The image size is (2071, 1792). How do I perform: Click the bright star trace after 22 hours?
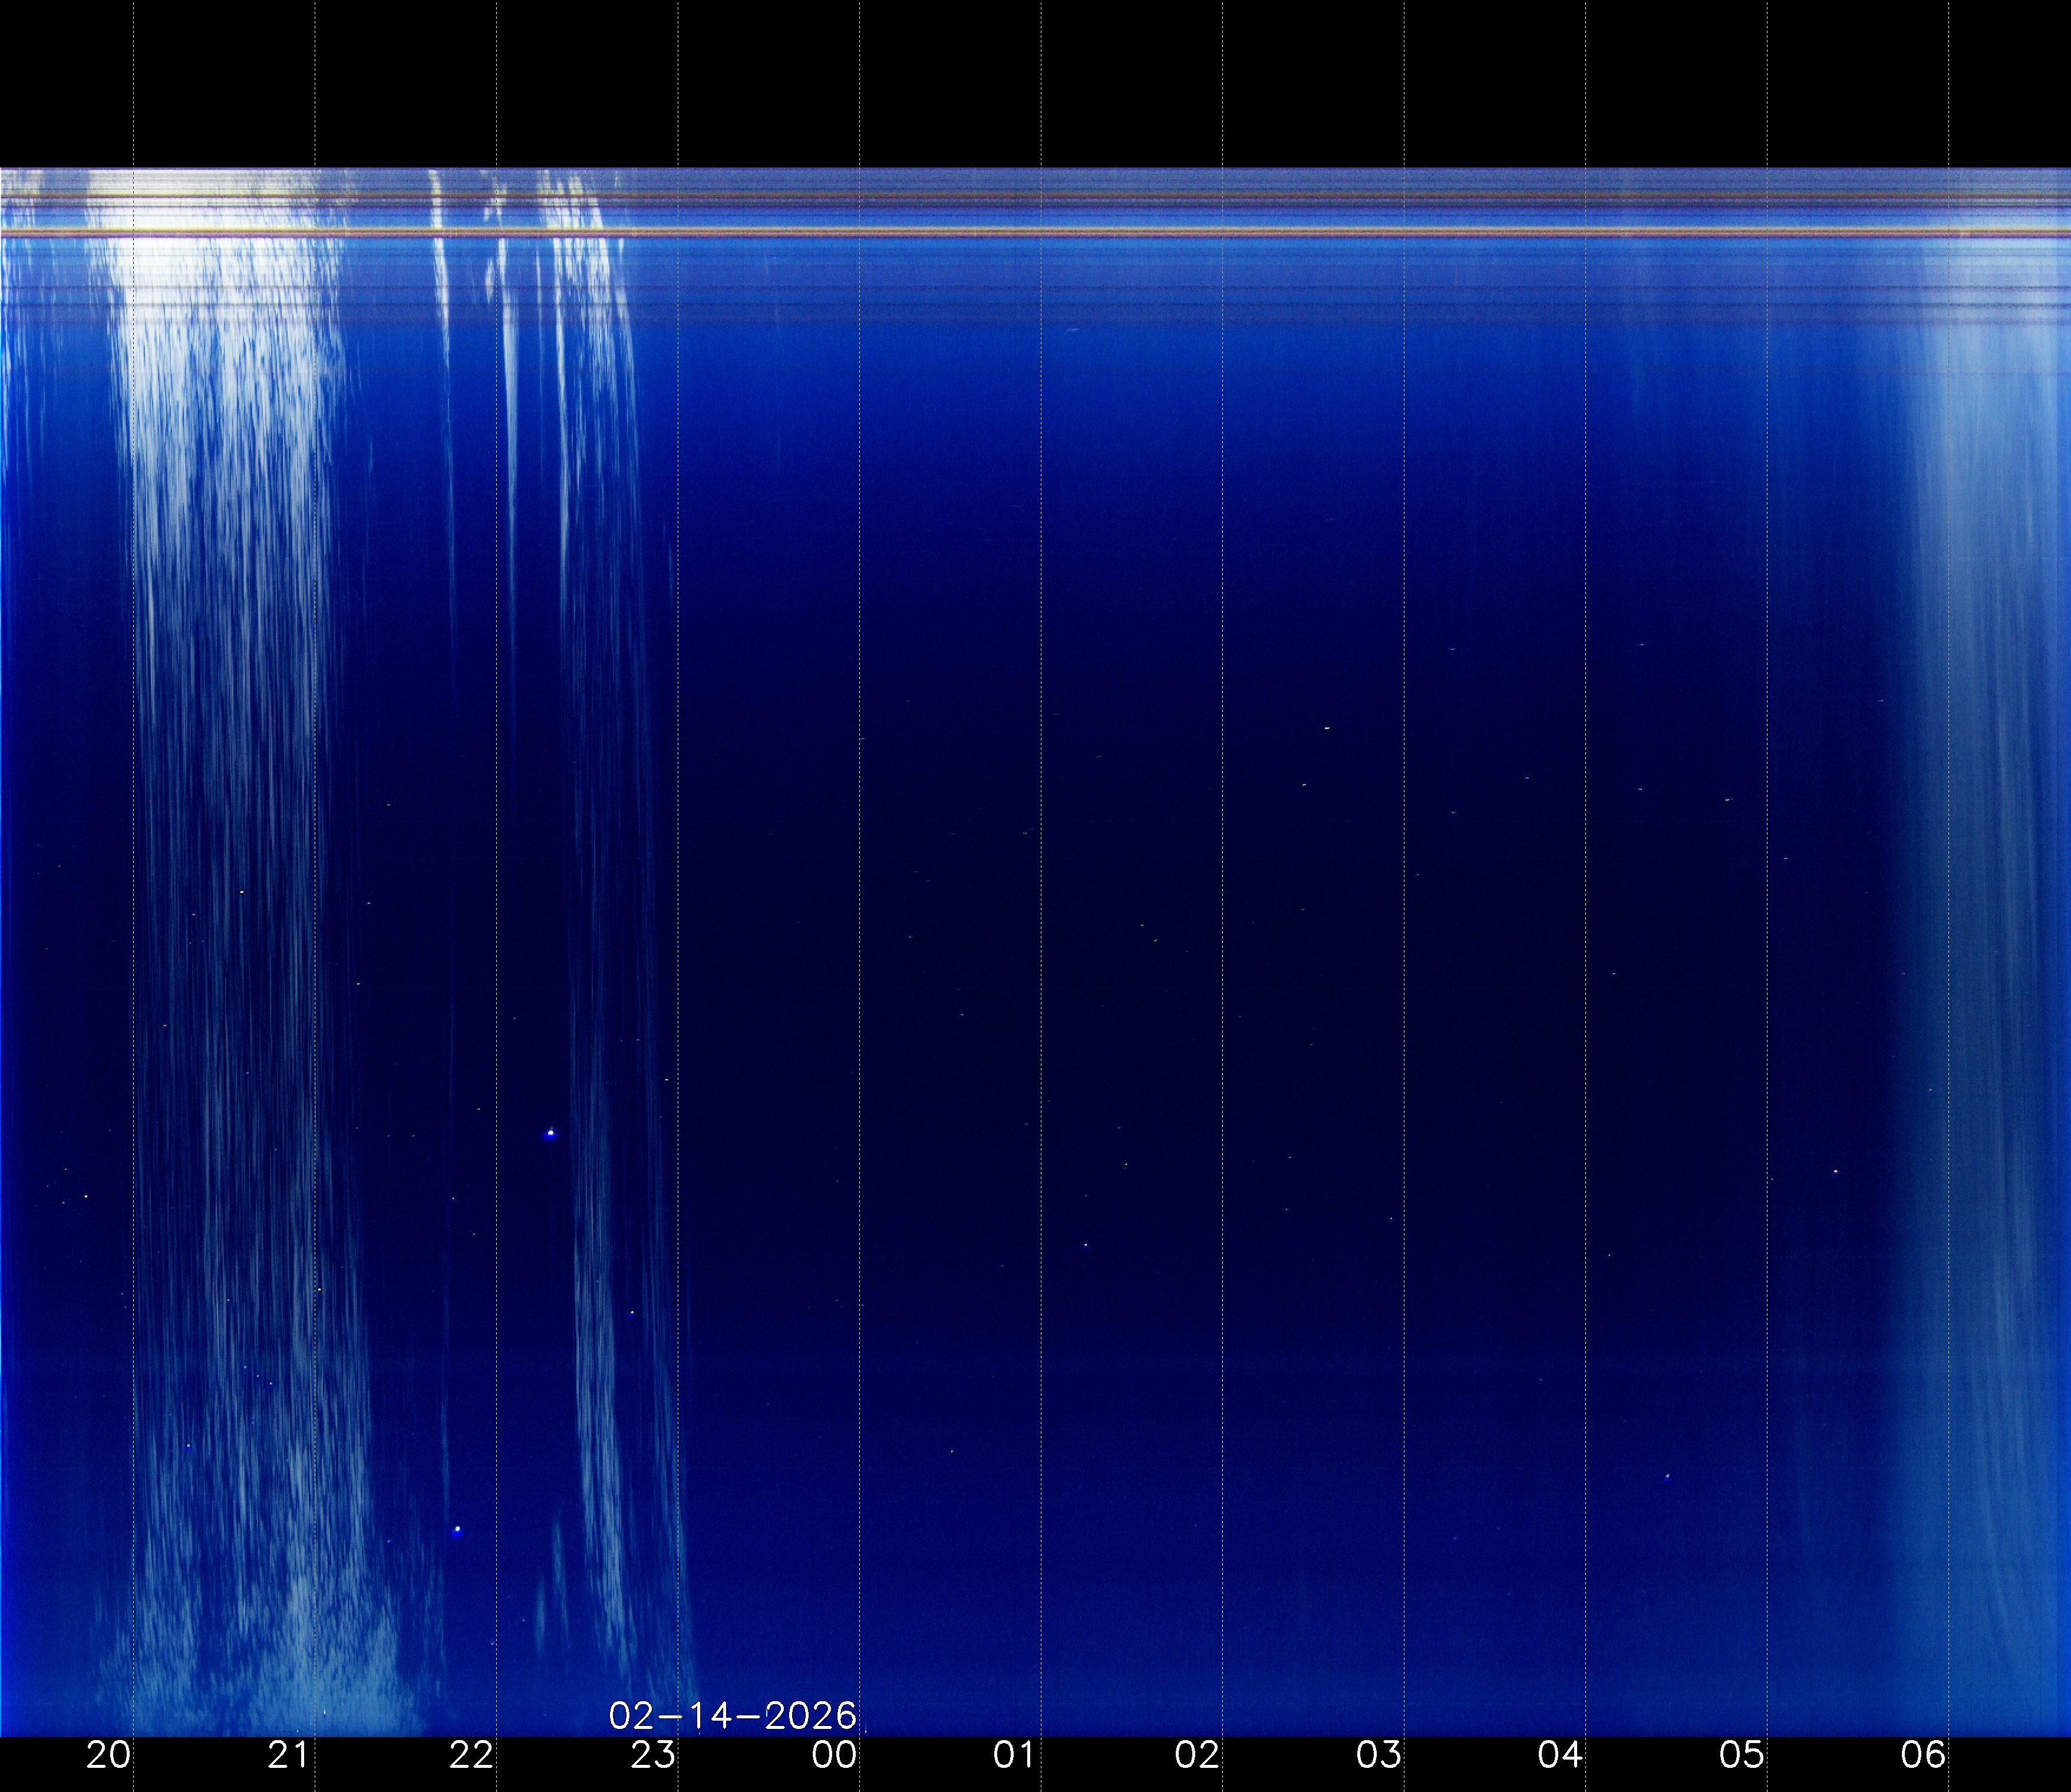550,1133
